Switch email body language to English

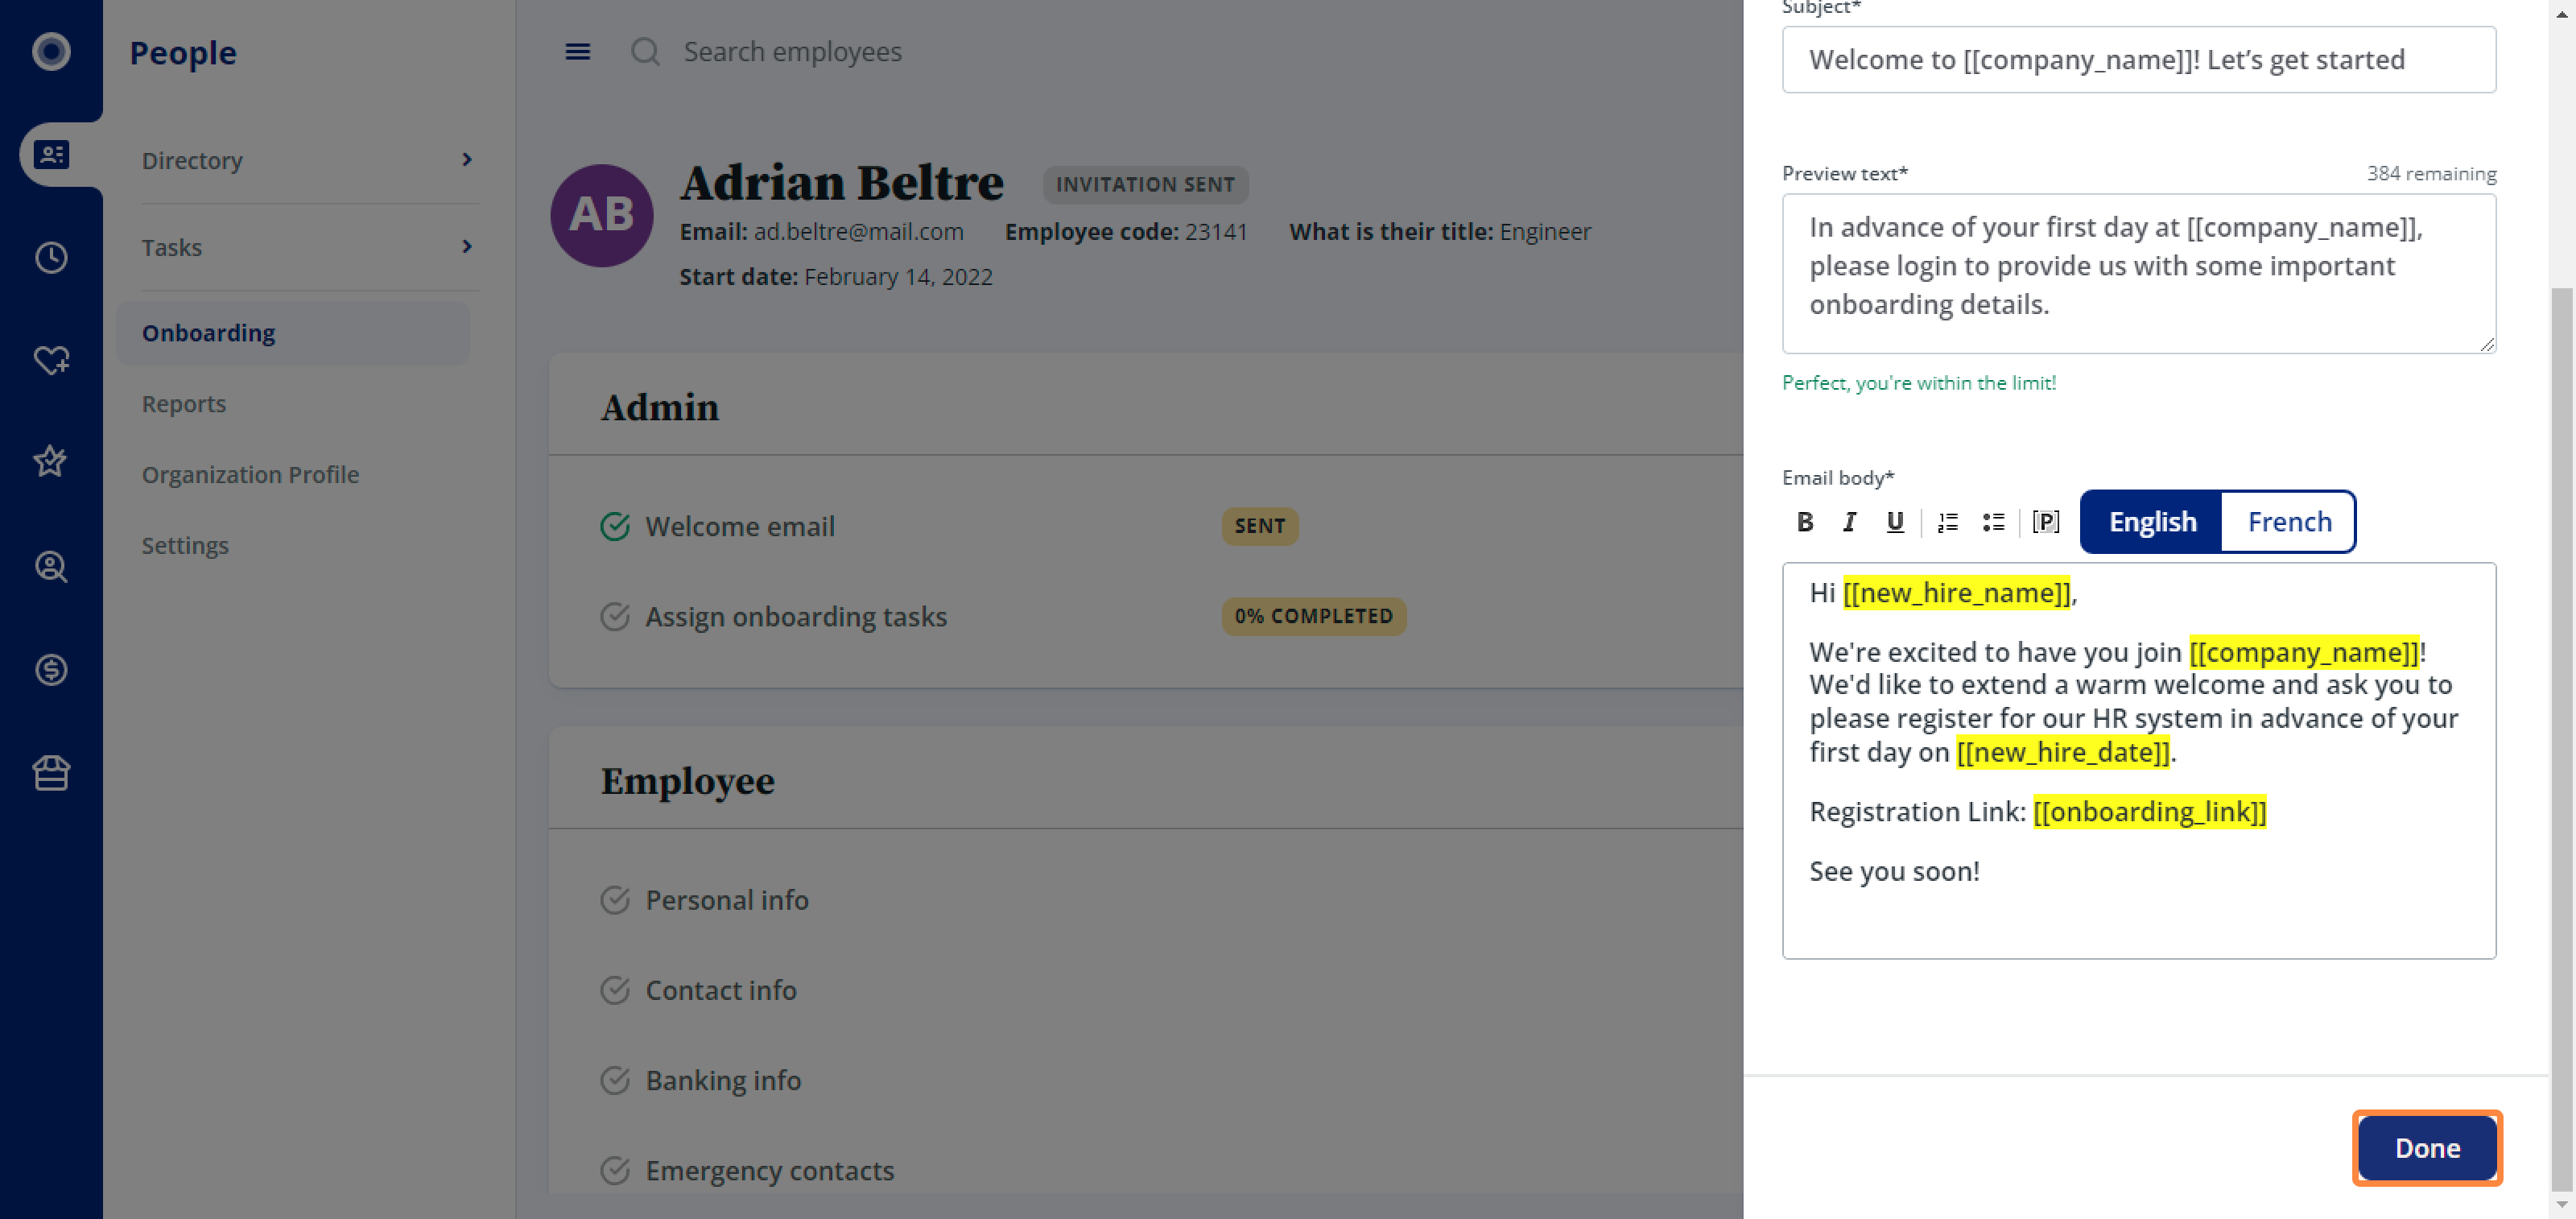[2152, 521]
